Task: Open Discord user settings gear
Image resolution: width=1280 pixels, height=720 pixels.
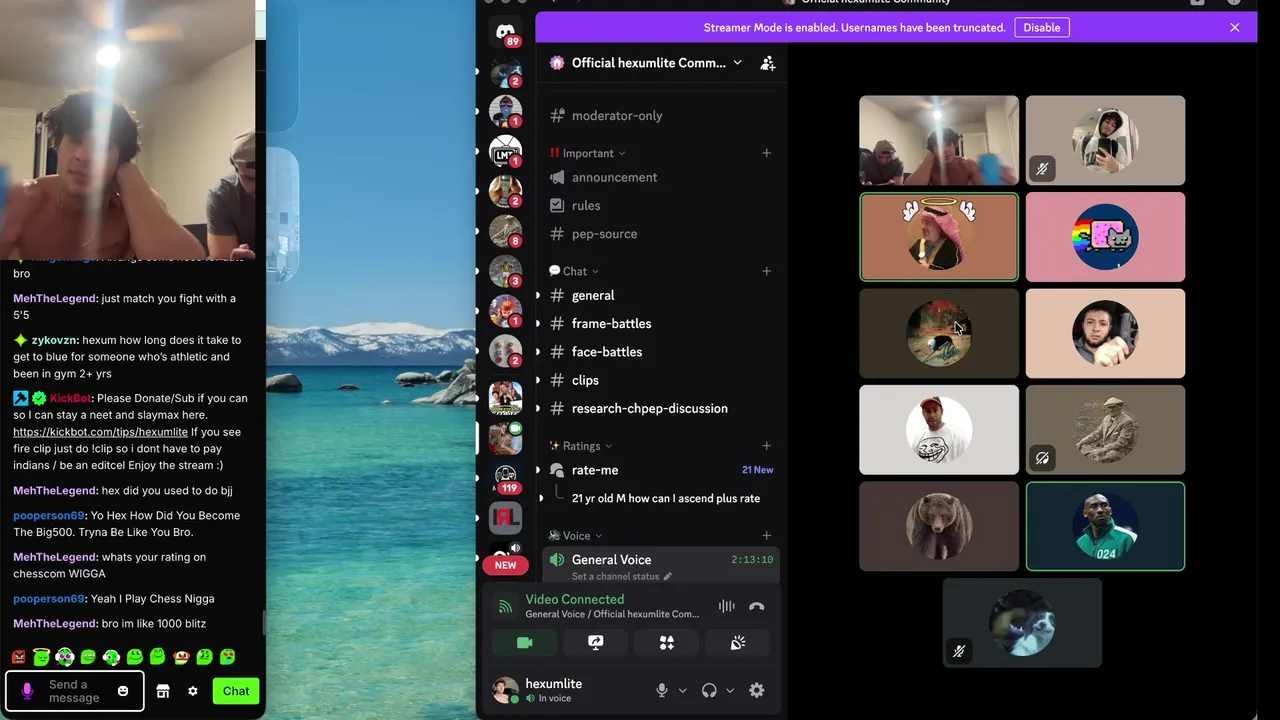Action: tap(757, 690)
